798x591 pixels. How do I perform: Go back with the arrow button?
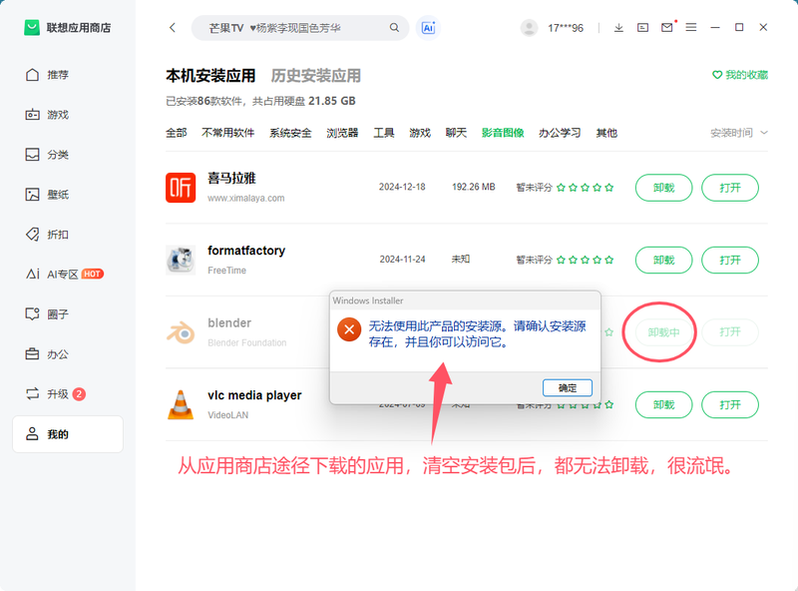(x=173, y=27)
